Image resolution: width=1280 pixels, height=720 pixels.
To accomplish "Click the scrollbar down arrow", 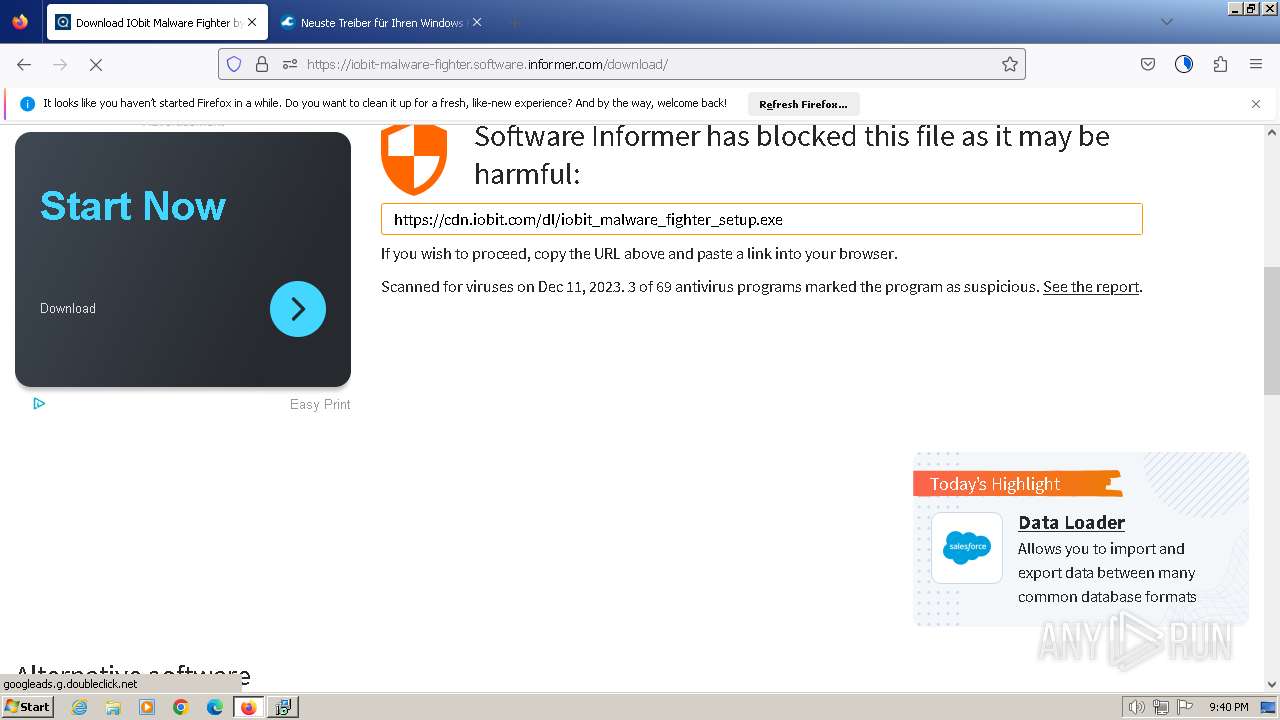I will (x=1272, y=684).
